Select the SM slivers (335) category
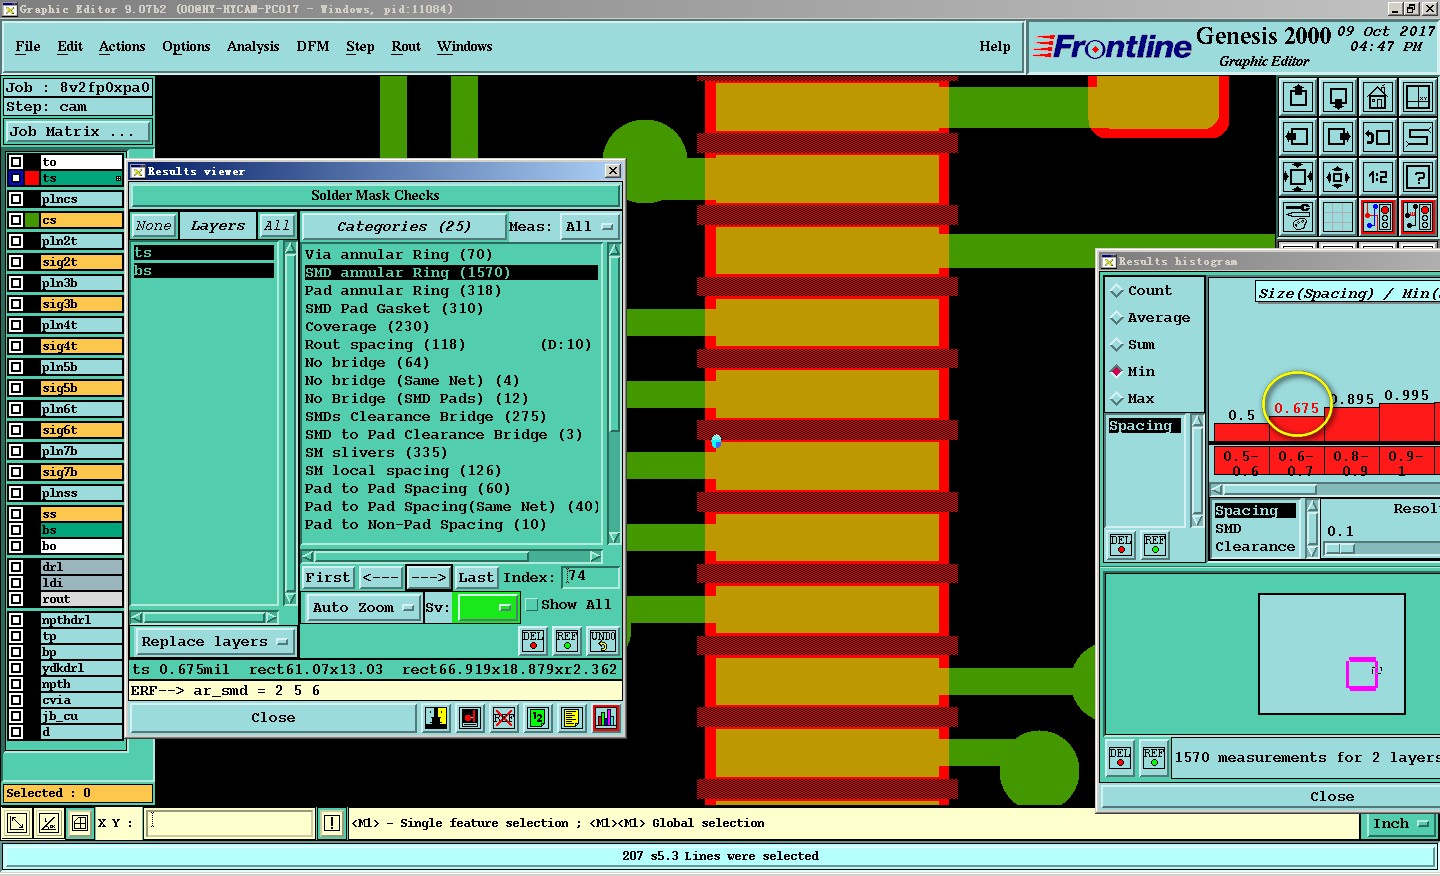 [x=376, y=453]
